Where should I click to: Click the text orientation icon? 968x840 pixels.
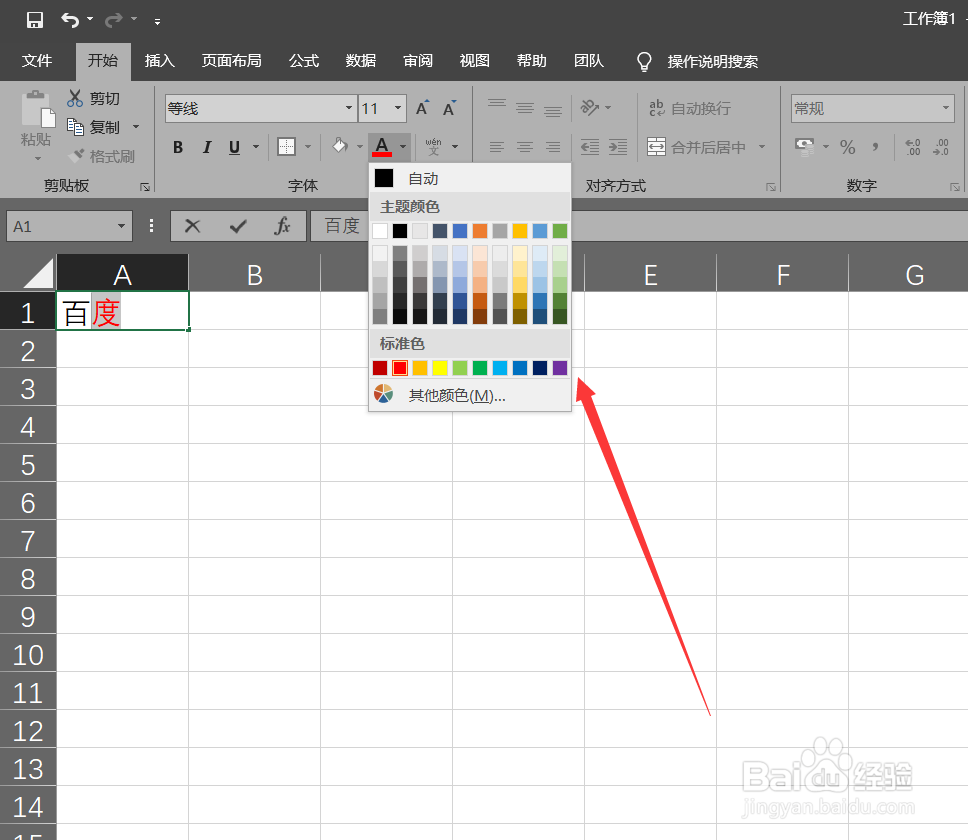pos(590,108)
